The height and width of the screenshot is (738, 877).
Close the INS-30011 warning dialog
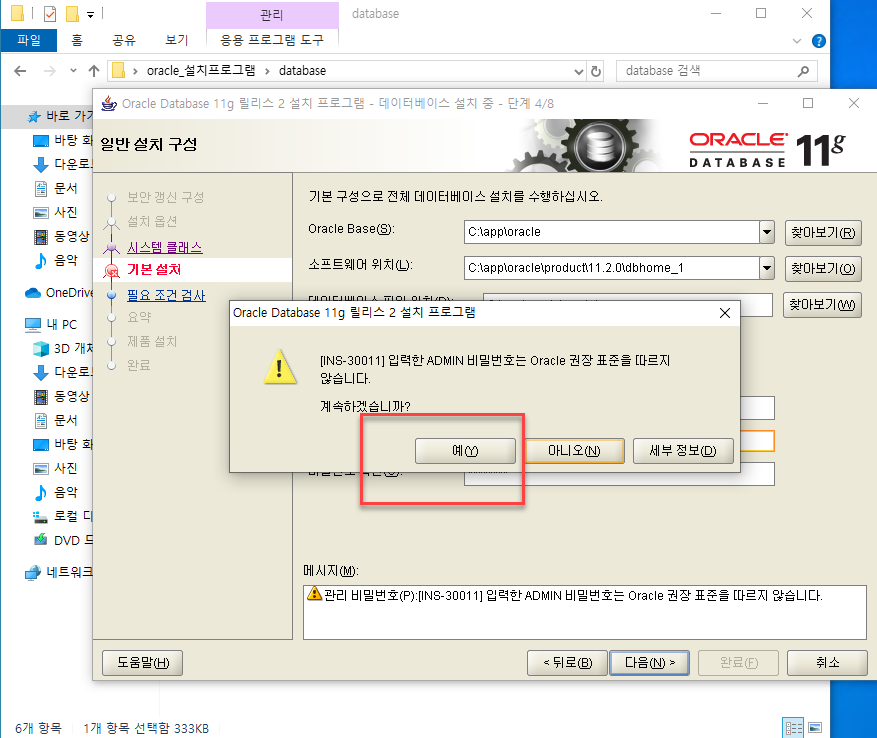(x=725, y=313)
